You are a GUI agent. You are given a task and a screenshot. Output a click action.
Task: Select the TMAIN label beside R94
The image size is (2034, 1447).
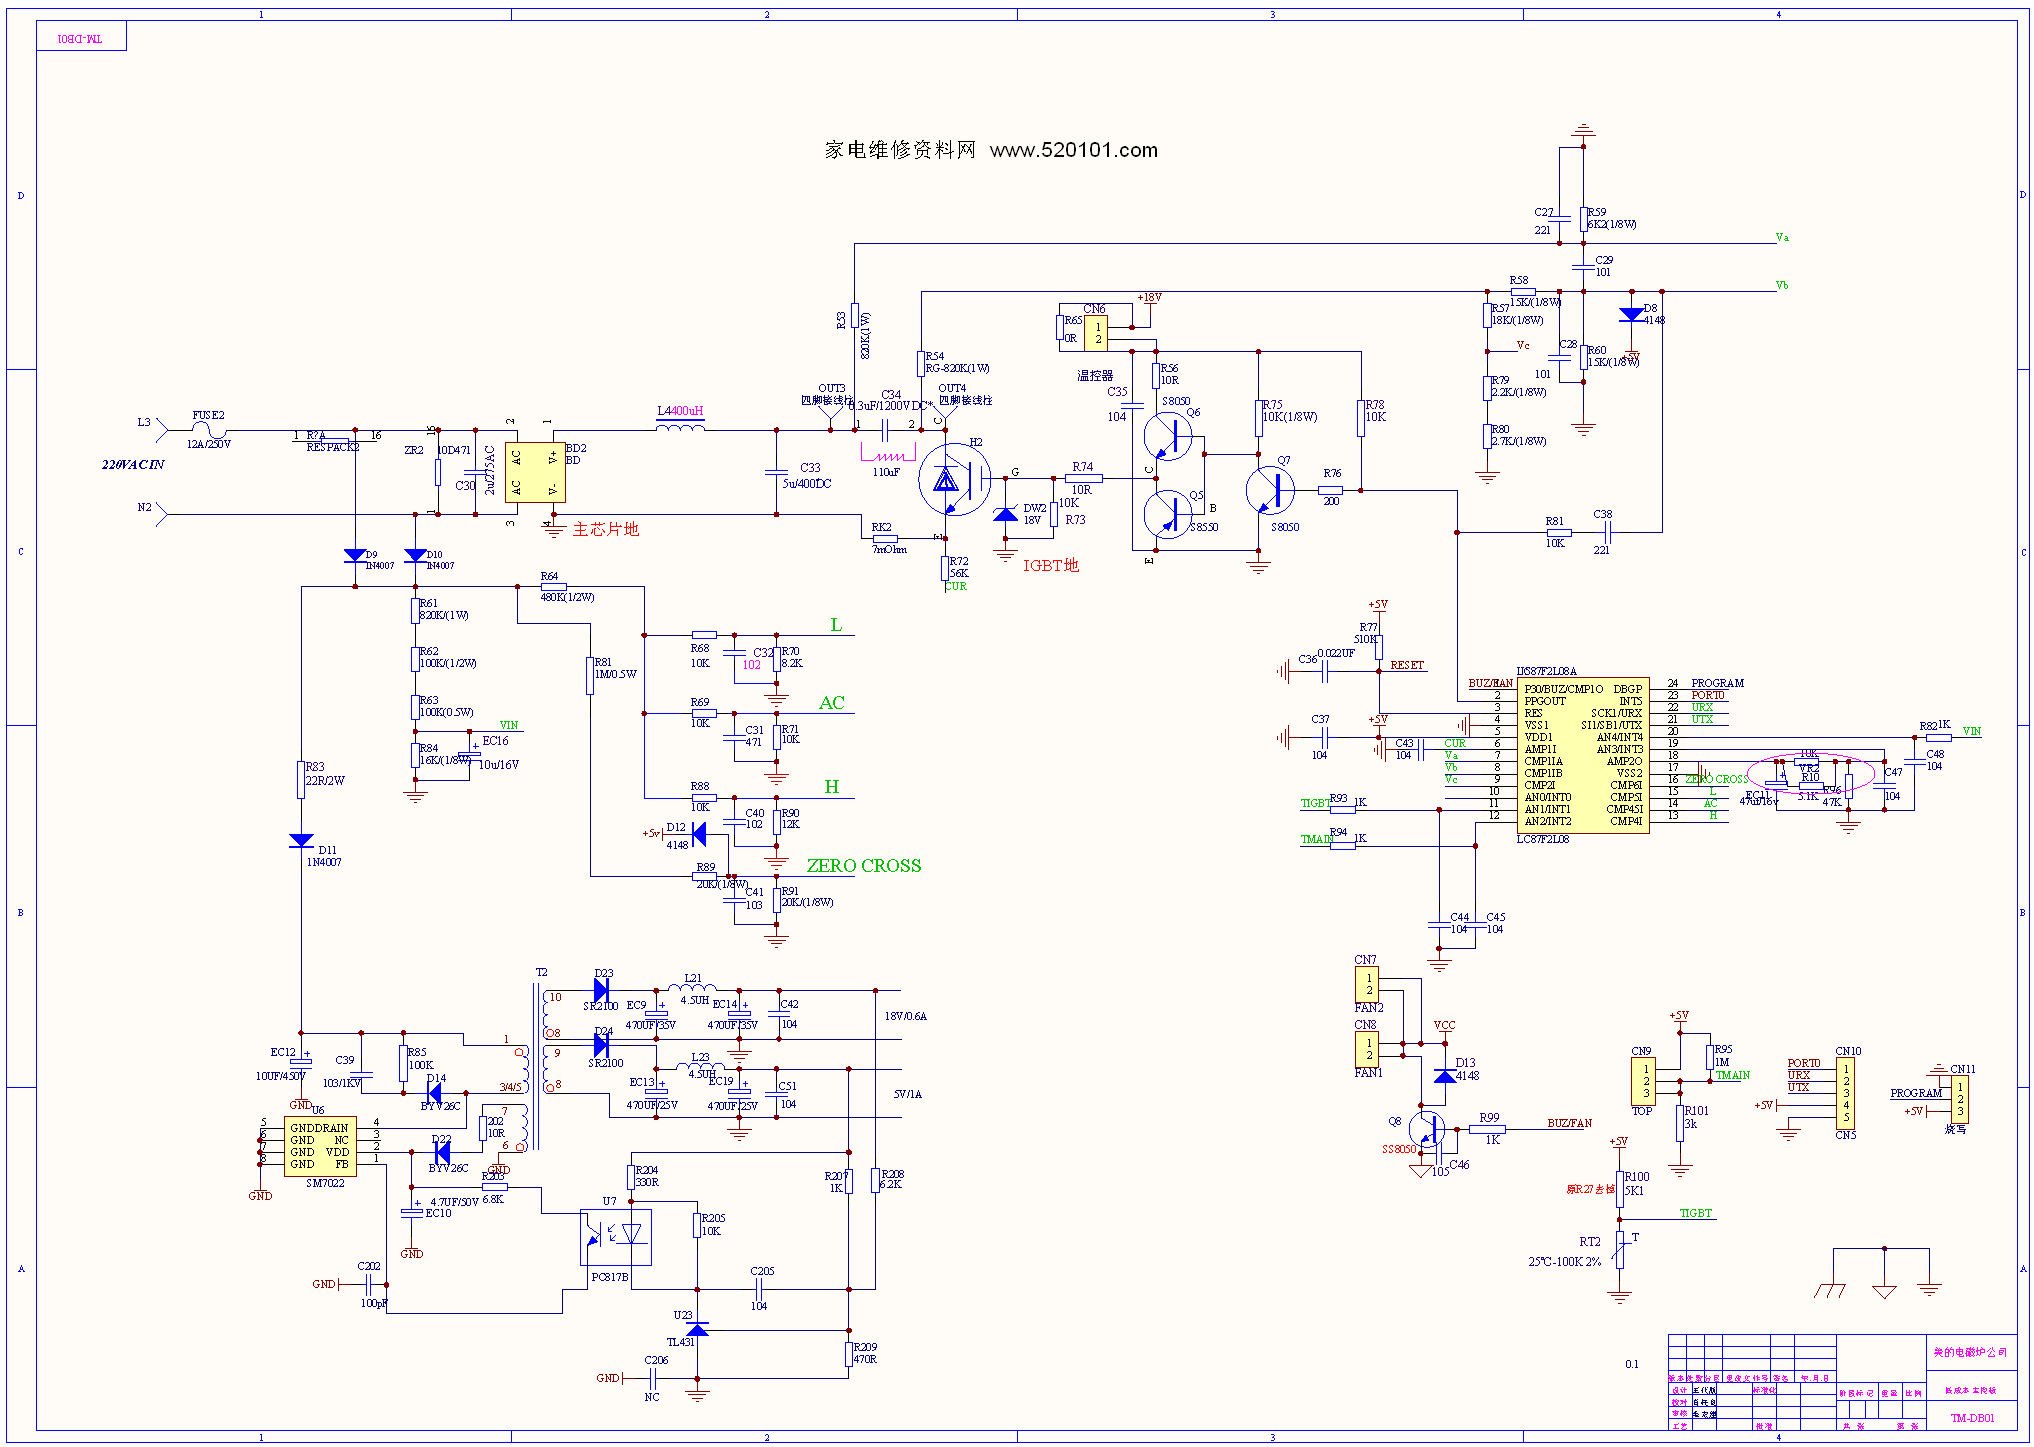(1317, 840)
